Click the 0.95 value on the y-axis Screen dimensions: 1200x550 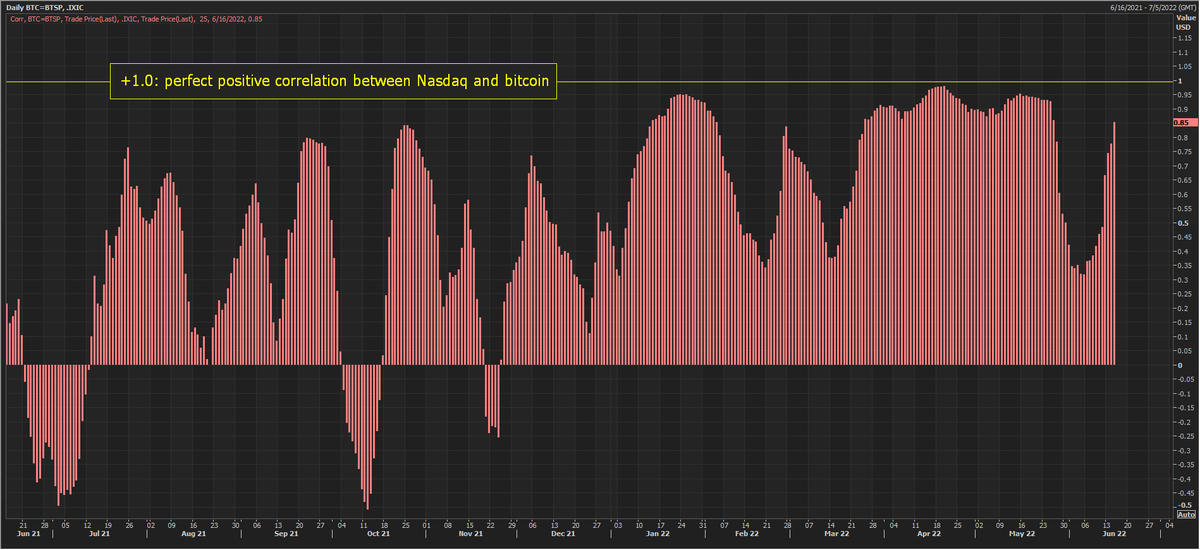pos(1184,95)
